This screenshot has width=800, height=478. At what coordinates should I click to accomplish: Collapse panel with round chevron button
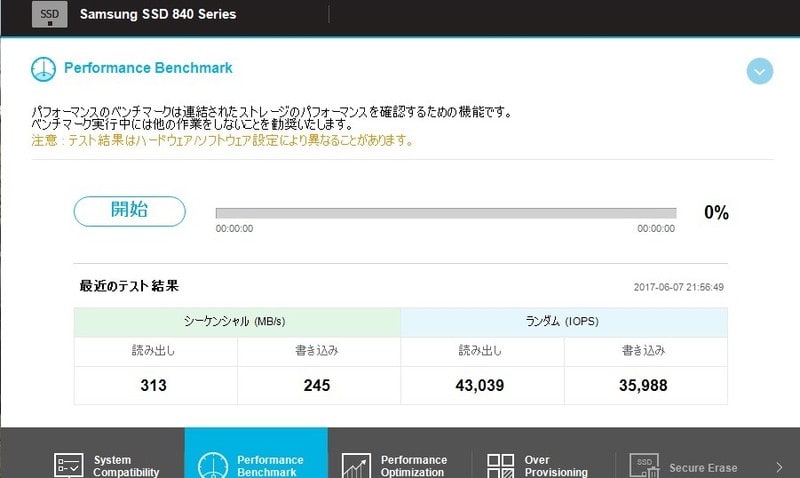760,71
